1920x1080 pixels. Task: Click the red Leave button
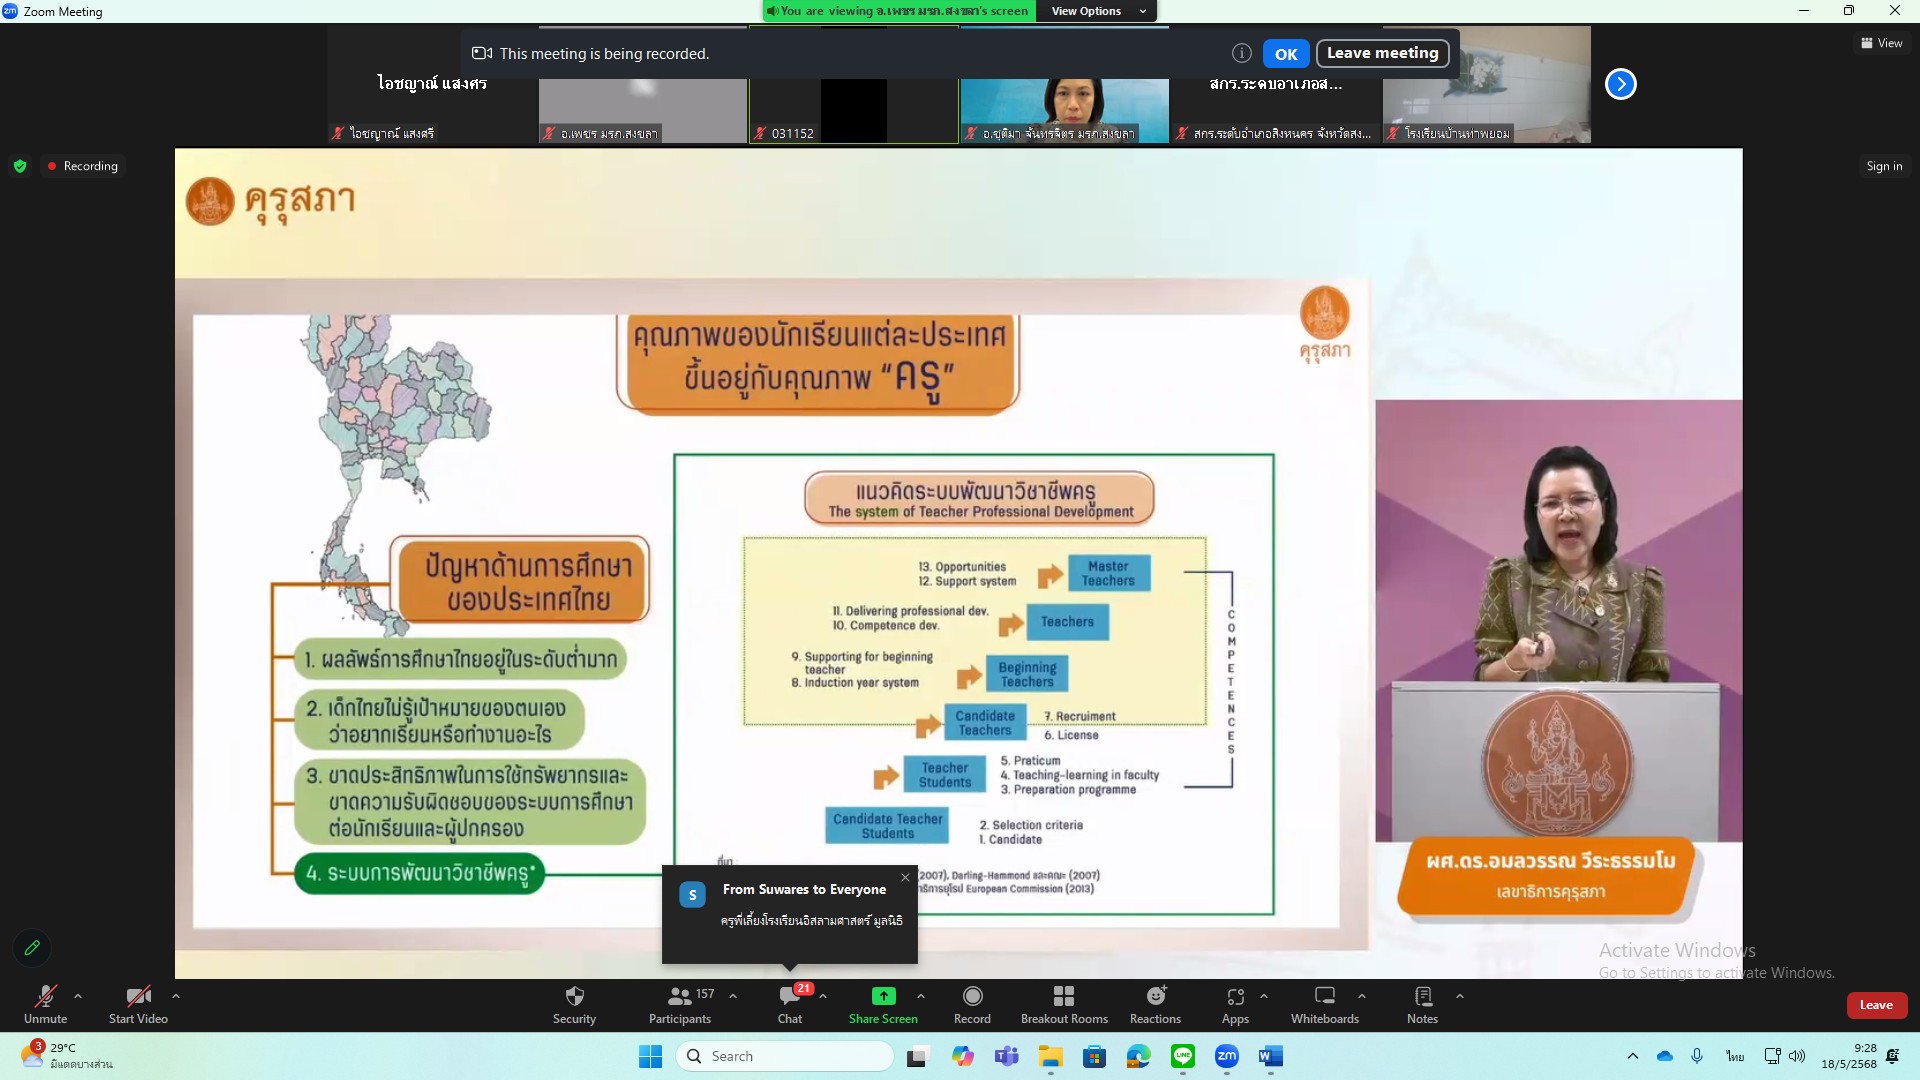[1876, 1005]
